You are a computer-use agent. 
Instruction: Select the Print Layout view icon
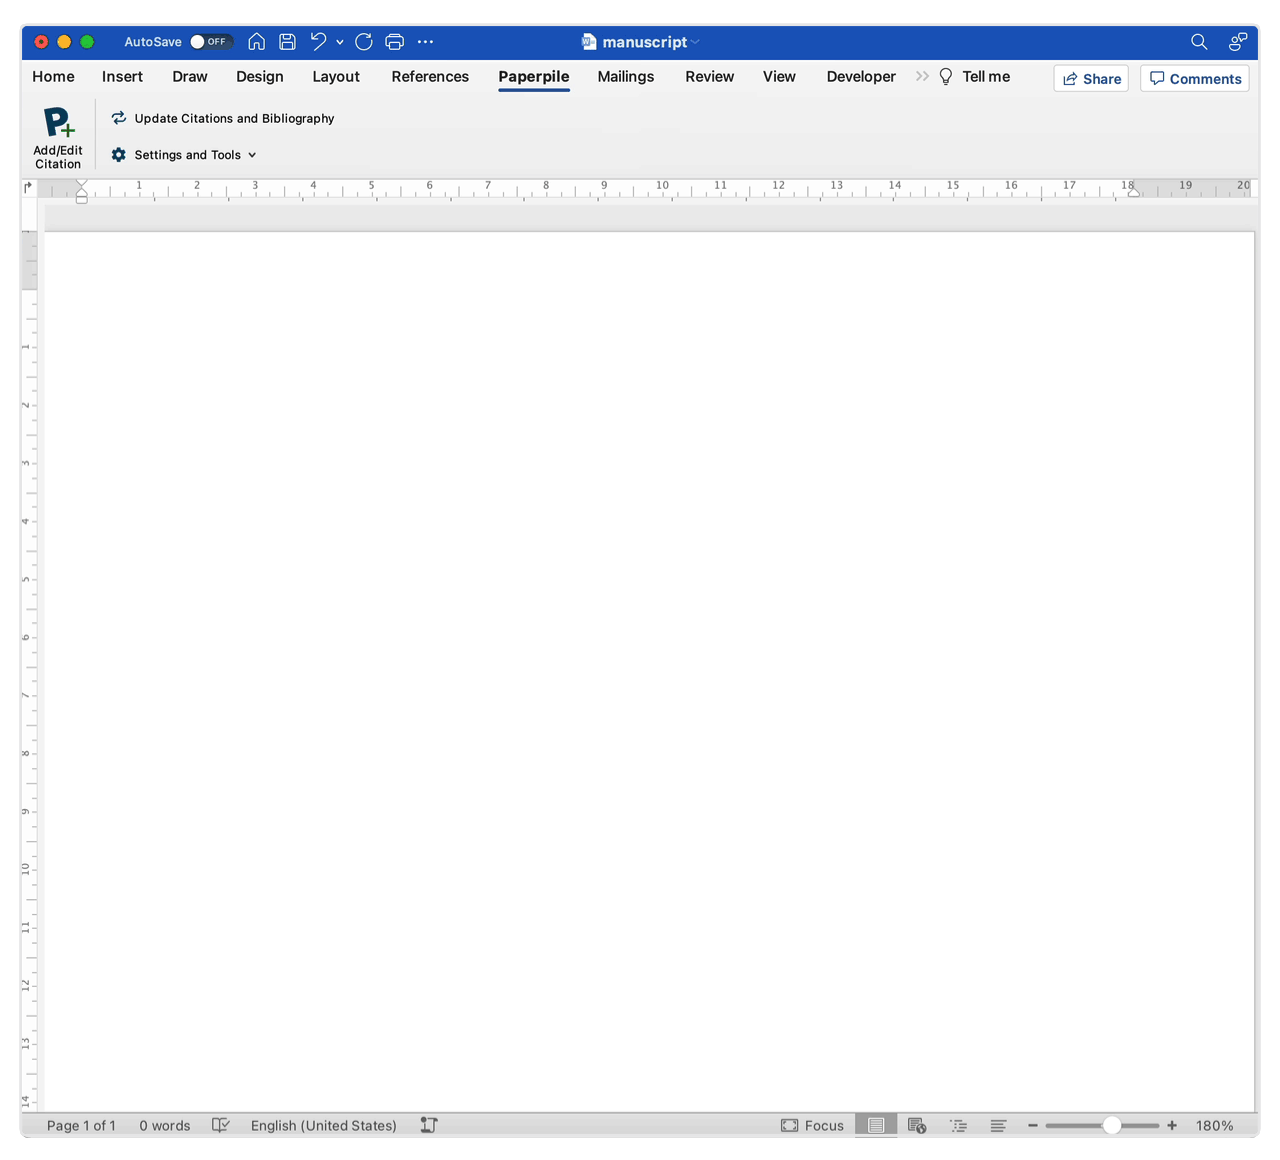click(876, 1125)
